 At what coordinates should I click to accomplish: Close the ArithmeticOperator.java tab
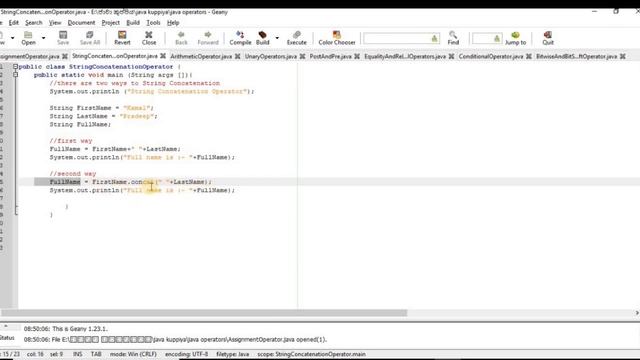click(x=238, y=56)
